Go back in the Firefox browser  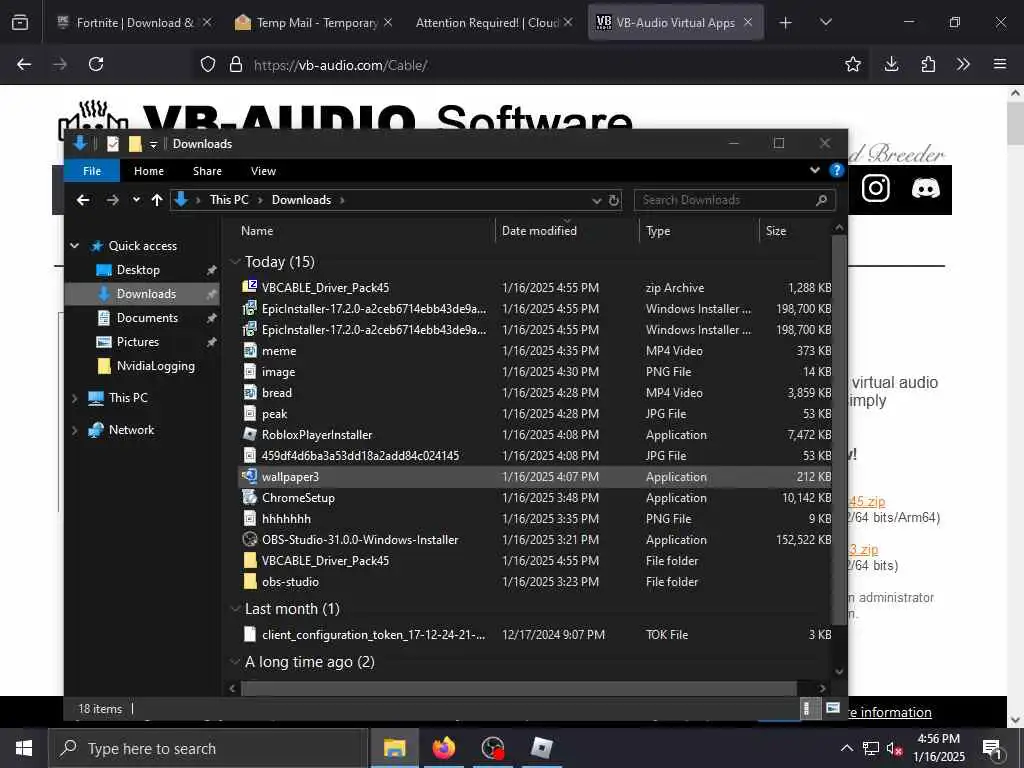click(24, 64)
